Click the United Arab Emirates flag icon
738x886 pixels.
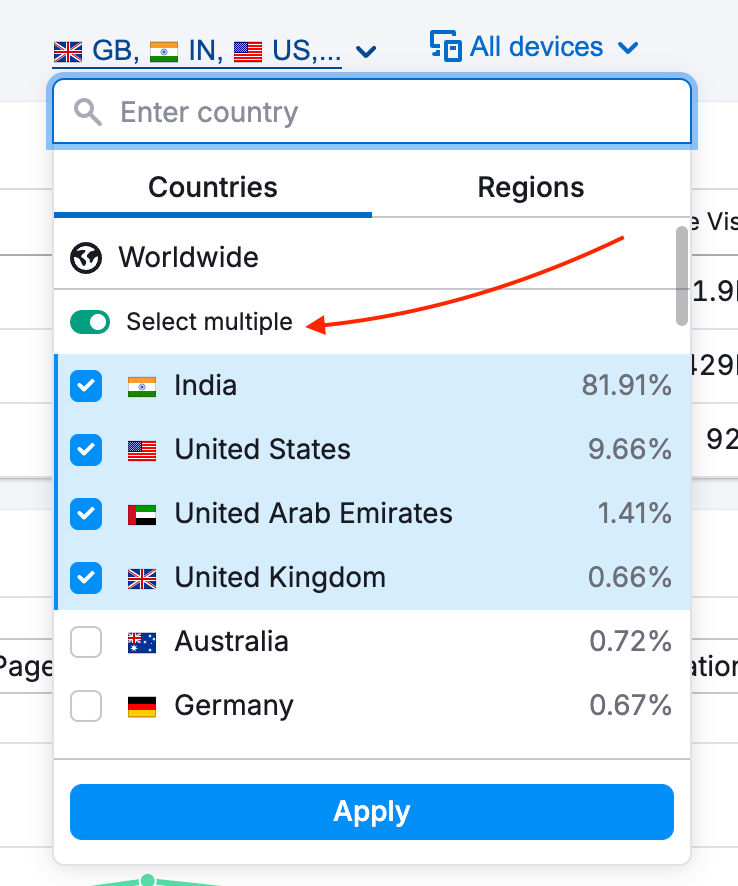pyautogui.click(x=142, y=514)
